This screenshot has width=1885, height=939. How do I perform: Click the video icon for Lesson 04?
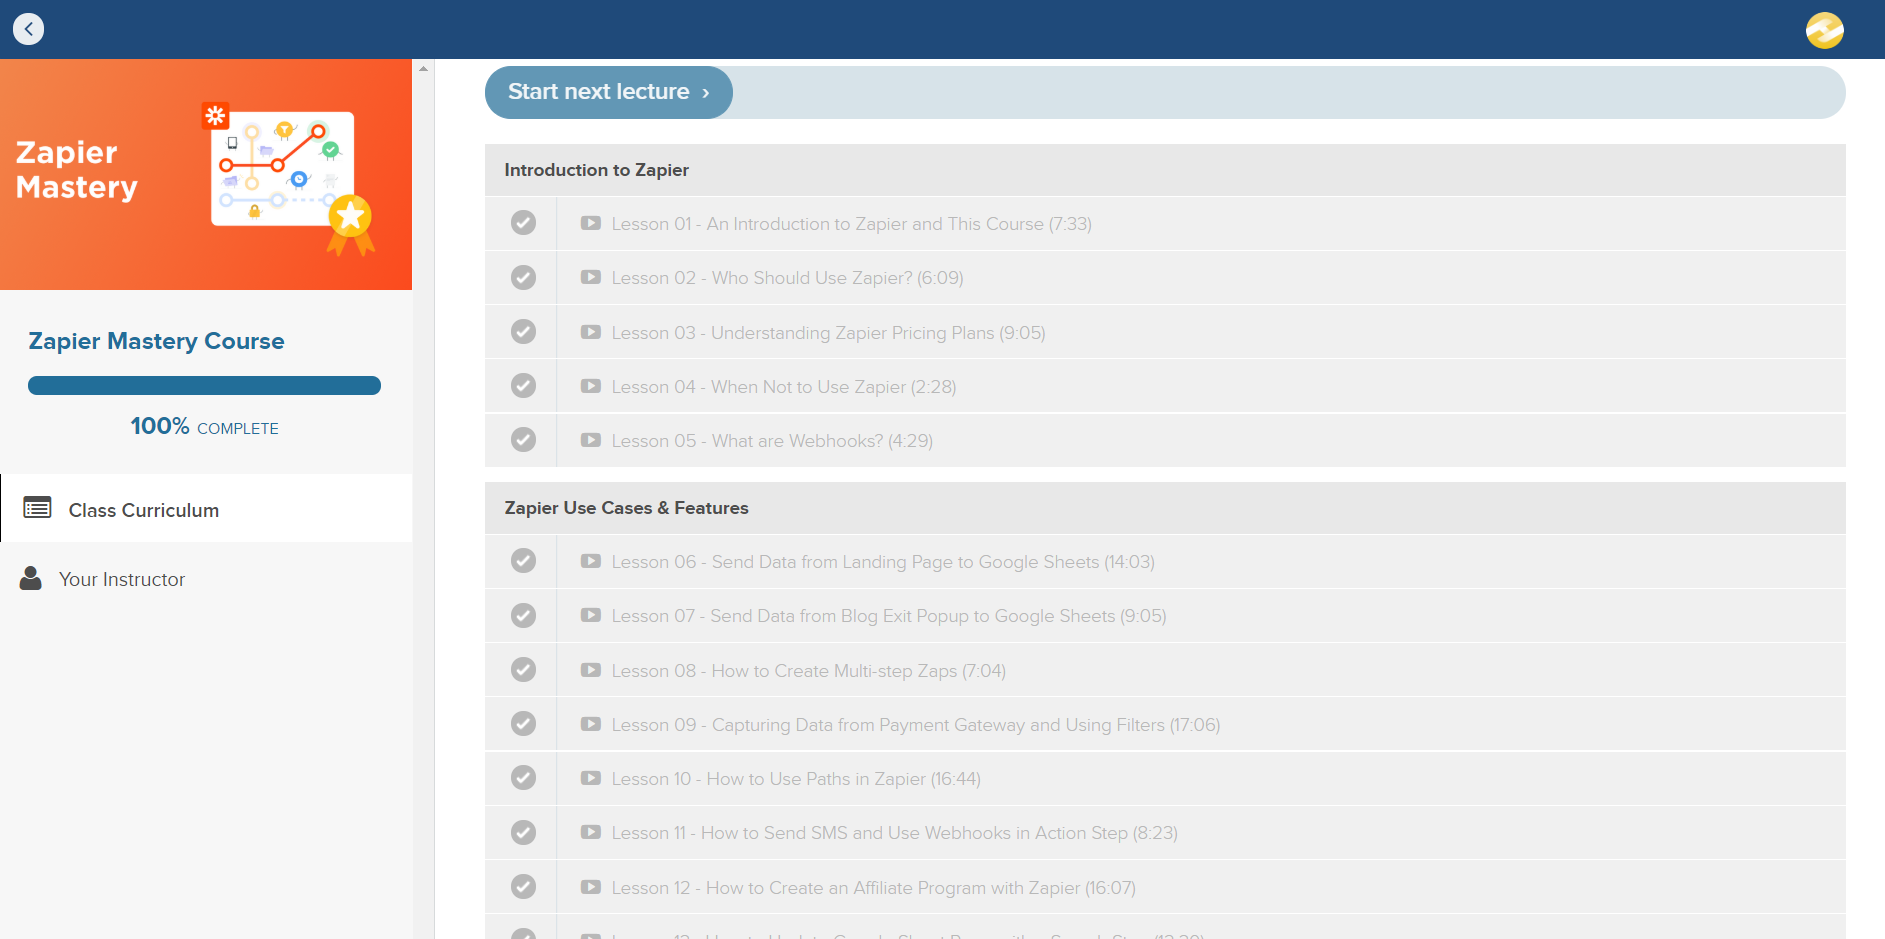click(591, 386)
